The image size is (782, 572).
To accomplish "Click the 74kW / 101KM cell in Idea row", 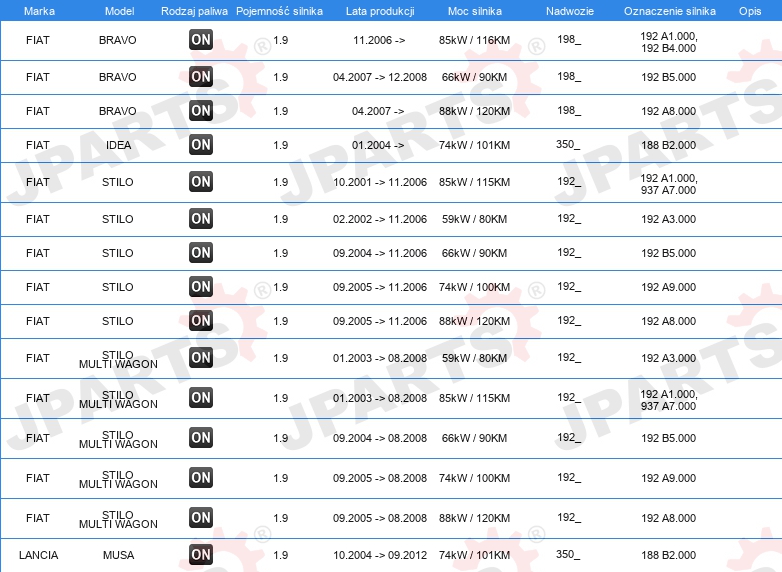I will tap(474, 145).
